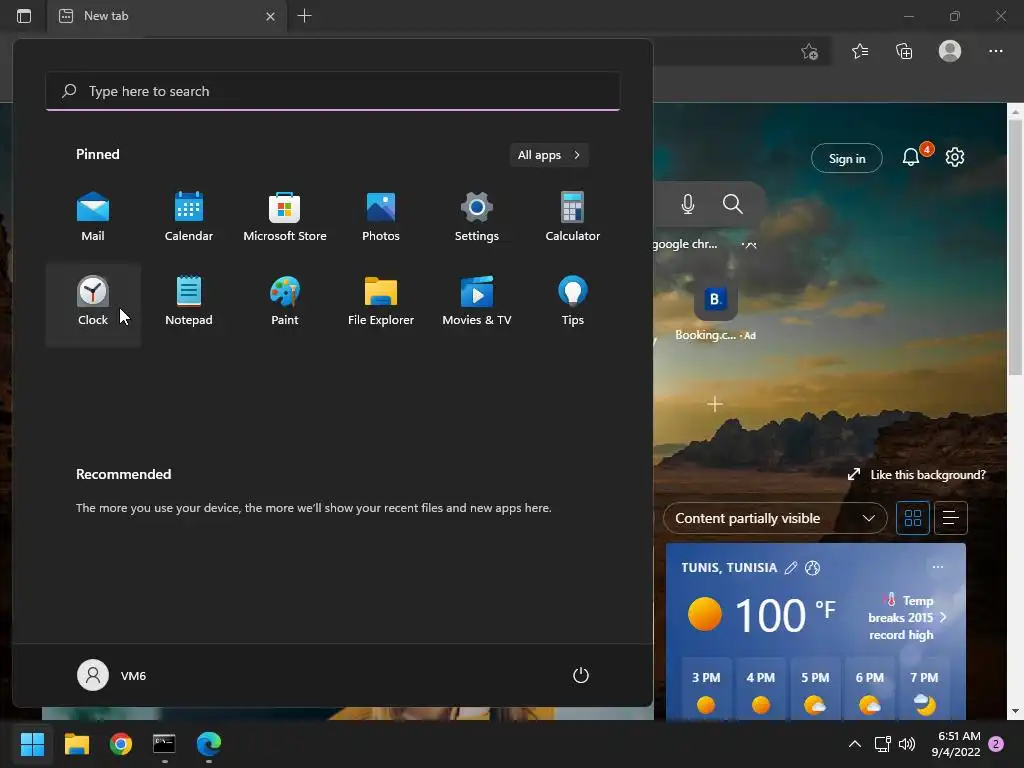Click the Windows Start button on taskbar
Screen dimensions: 1024x768
32,744
